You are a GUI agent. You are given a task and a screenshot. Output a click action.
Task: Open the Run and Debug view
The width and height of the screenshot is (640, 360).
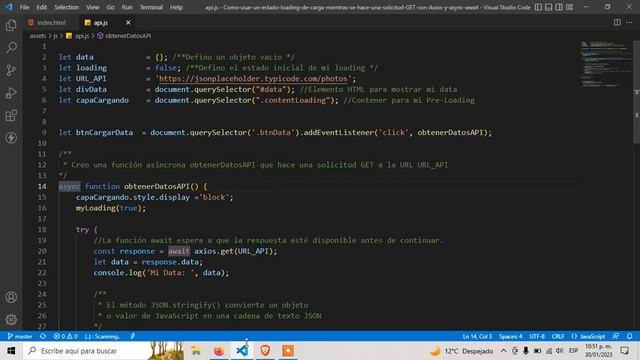pos(11,93)
